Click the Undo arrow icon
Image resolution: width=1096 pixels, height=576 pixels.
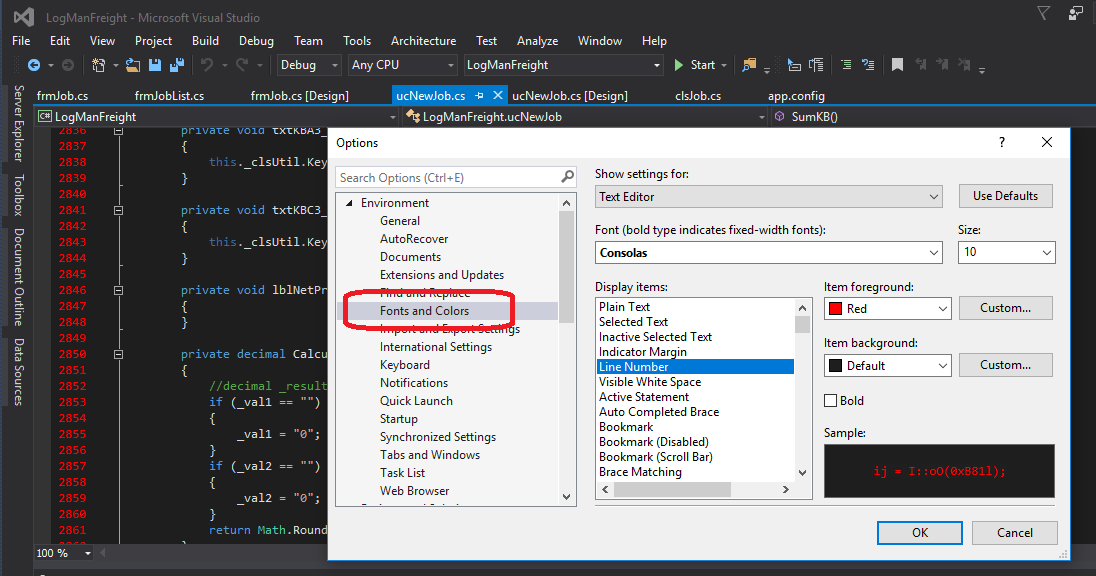click(x=207, y=65)
